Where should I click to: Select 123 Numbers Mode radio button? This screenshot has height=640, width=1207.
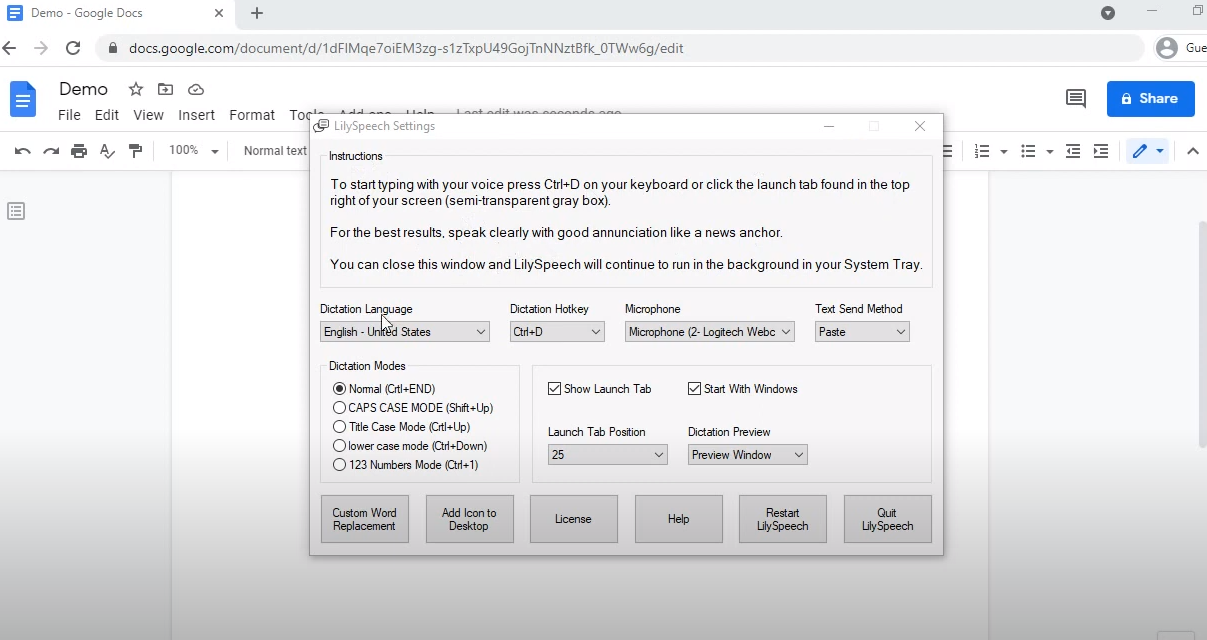point(340,465)
